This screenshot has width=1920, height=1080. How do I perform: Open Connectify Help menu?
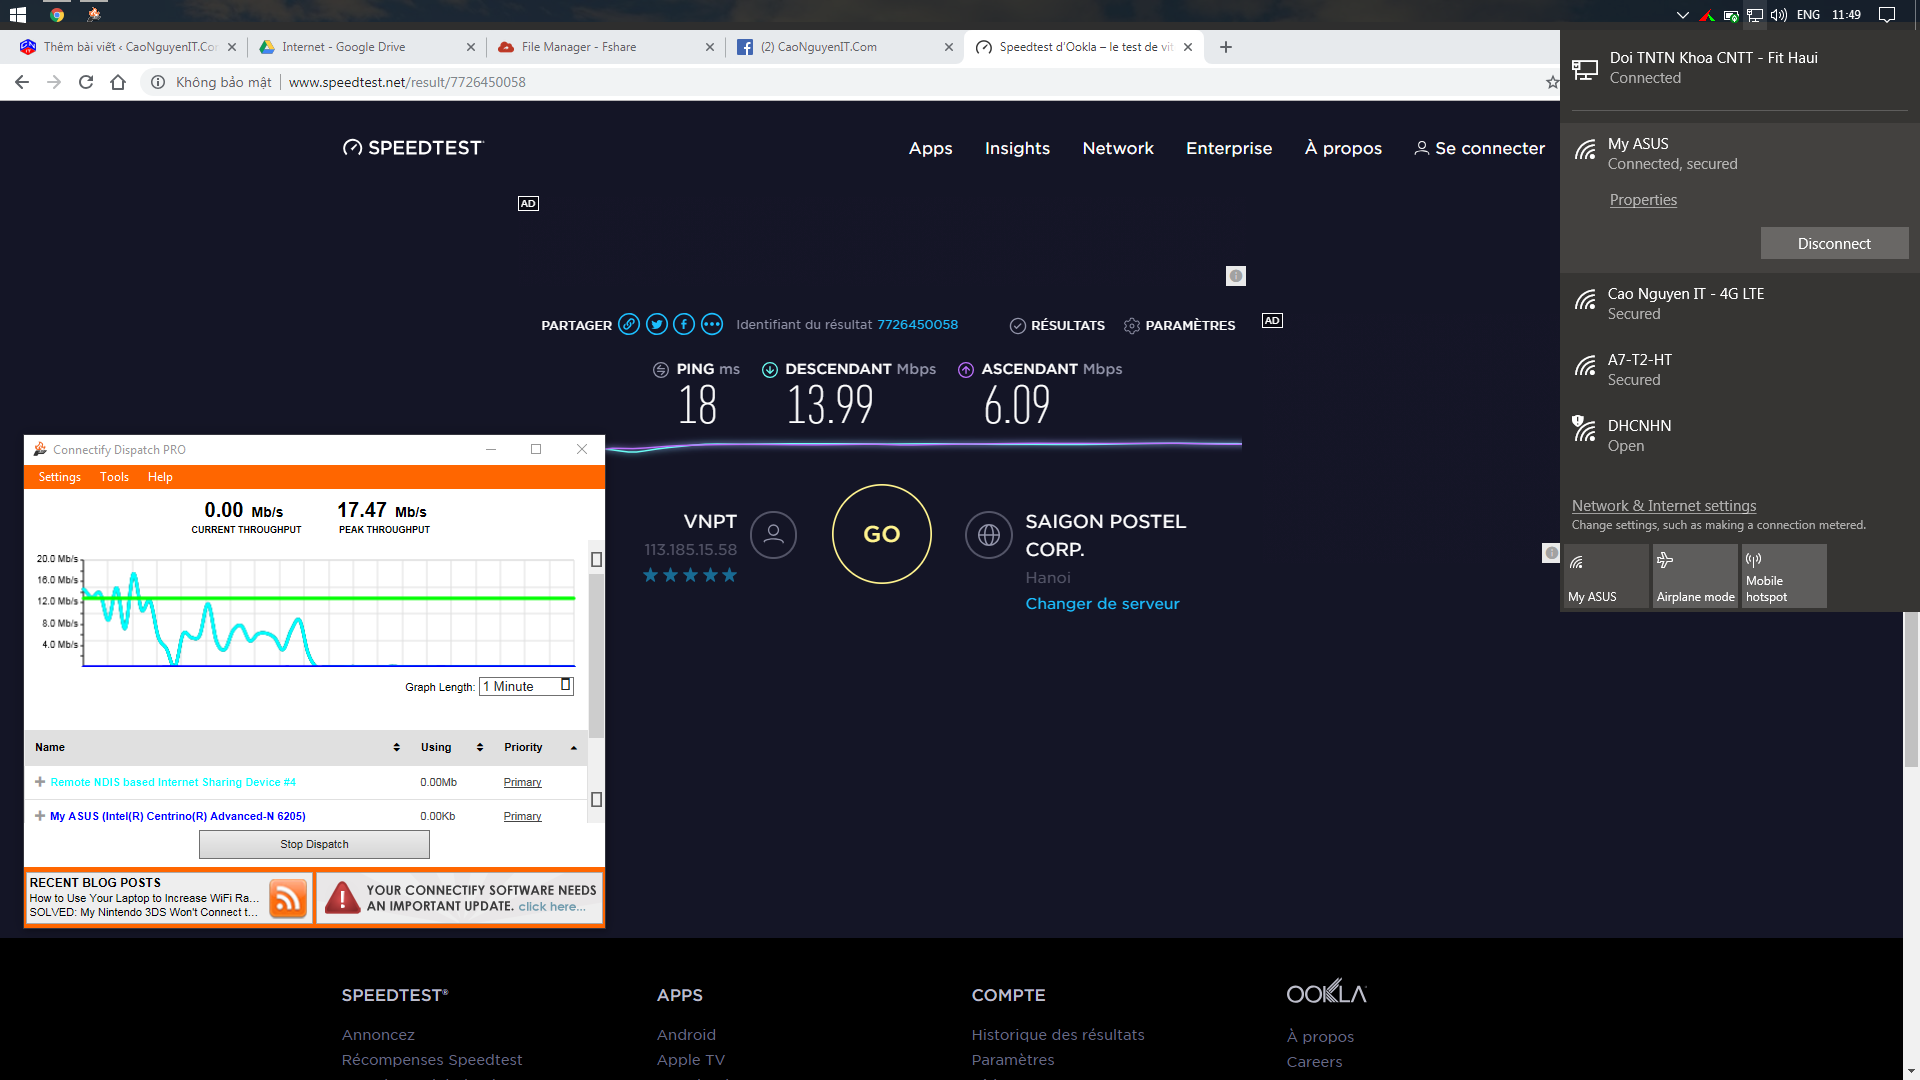click(160, 477)
